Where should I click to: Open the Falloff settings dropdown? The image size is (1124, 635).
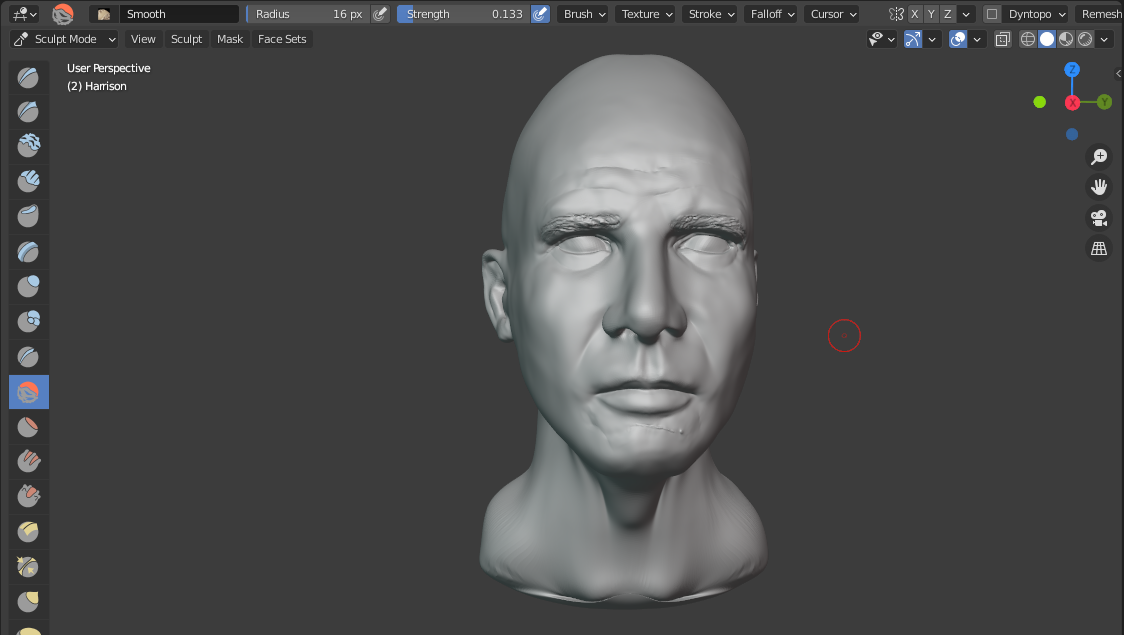click(772, 14)
